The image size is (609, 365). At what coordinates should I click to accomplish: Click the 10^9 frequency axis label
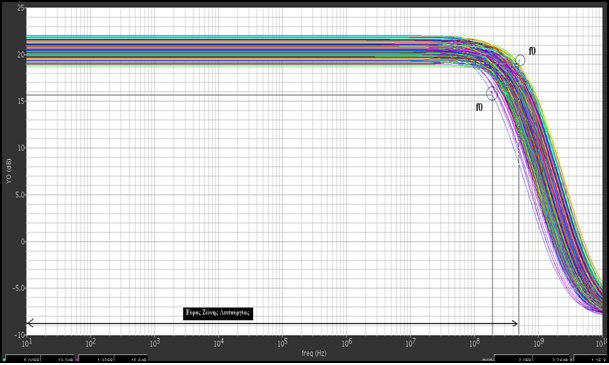coord(538,343)
